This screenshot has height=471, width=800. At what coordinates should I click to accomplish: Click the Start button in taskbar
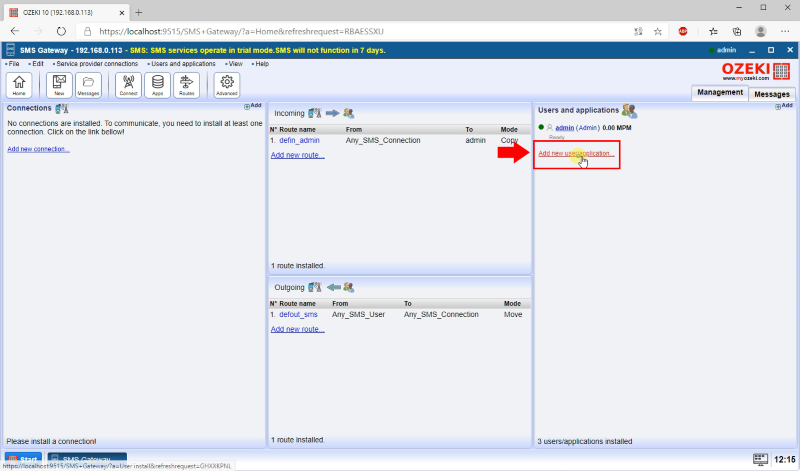(23, 459)
